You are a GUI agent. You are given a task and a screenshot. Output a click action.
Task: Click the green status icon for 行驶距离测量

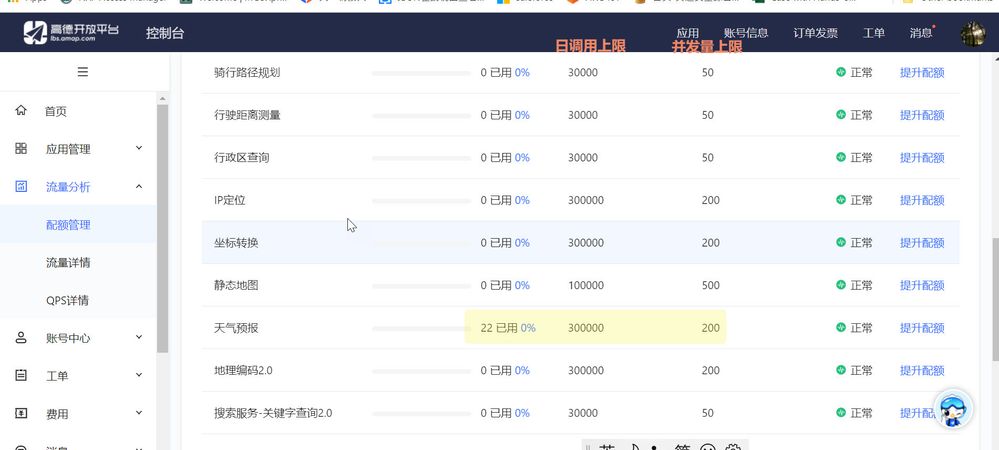[840, 115]
